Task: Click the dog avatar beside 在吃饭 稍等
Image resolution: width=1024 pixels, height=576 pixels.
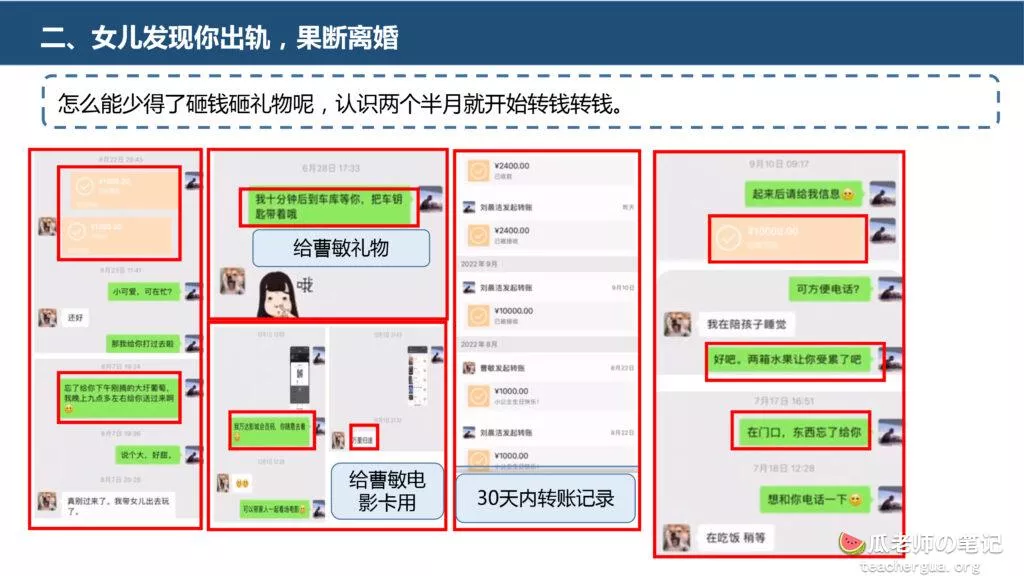Action: click(678, 537)
